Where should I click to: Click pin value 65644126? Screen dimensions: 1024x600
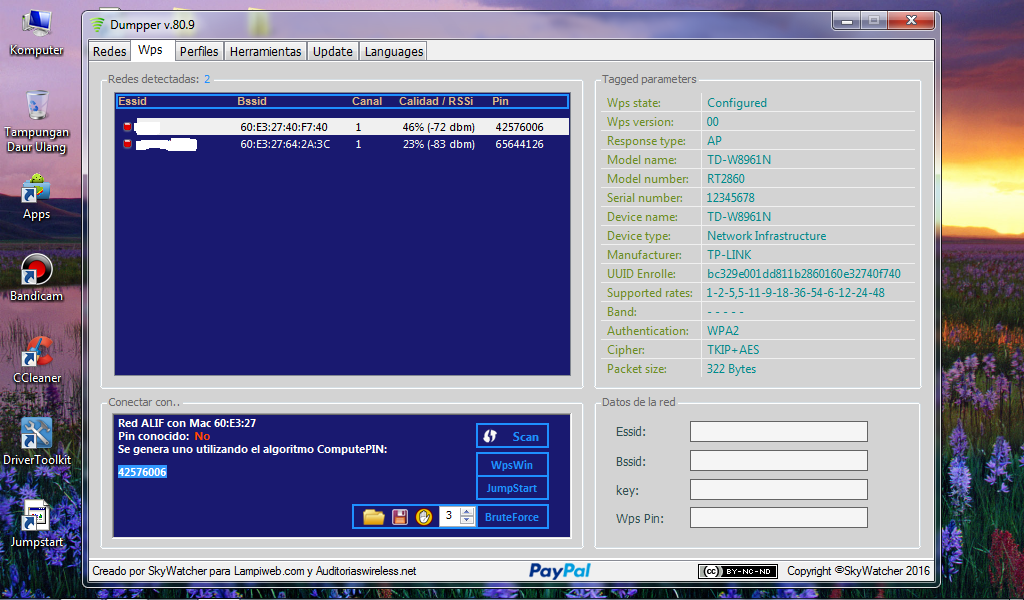click(519, 144)
